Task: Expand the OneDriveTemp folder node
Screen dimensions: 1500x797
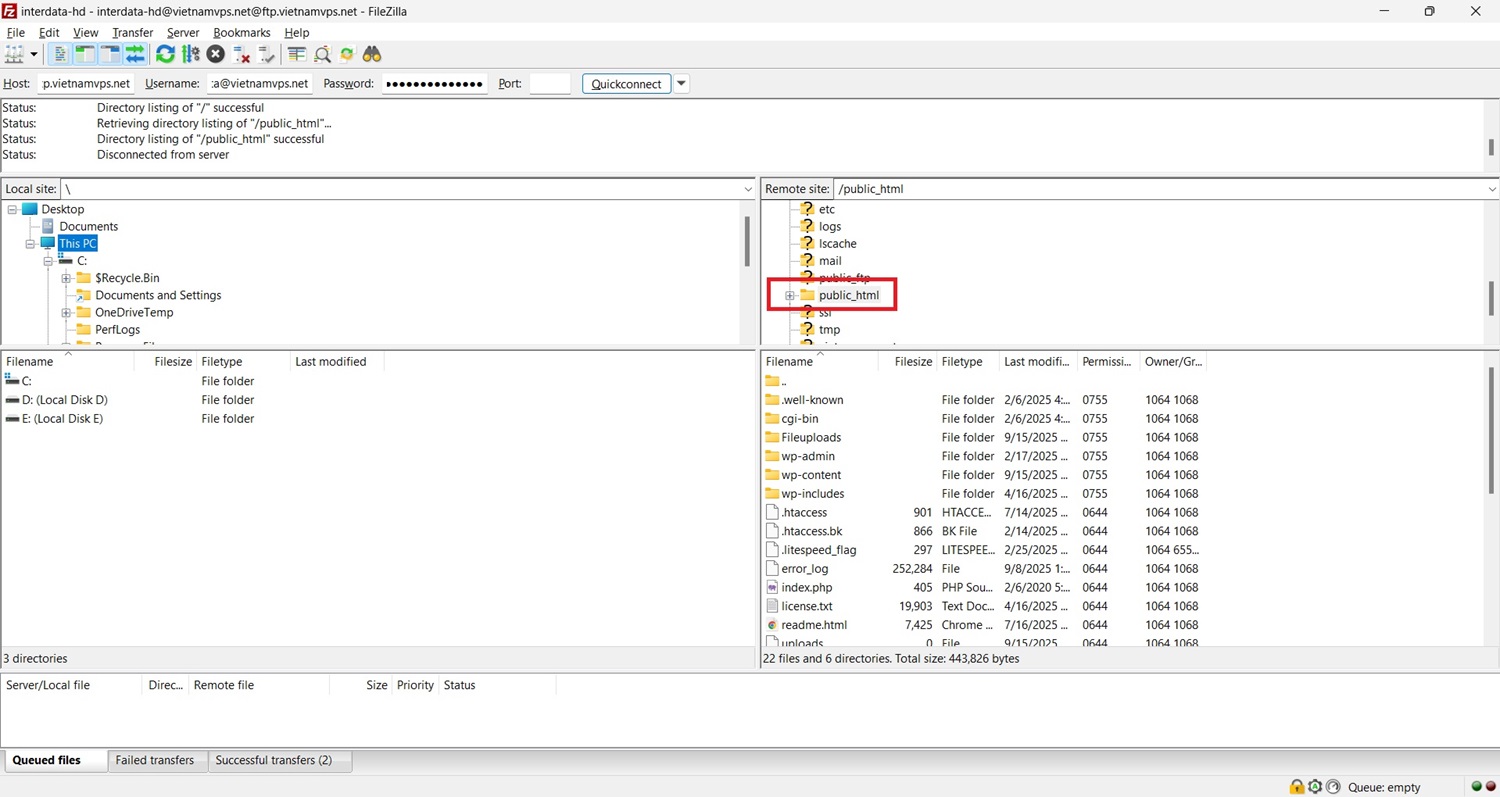Action: pos(66,313)
